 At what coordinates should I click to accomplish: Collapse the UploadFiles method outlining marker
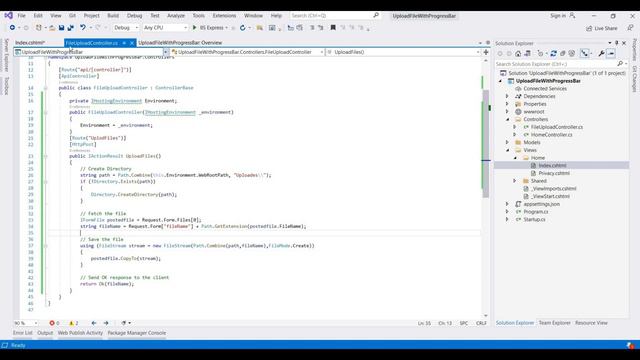click(x=45, y=156)
